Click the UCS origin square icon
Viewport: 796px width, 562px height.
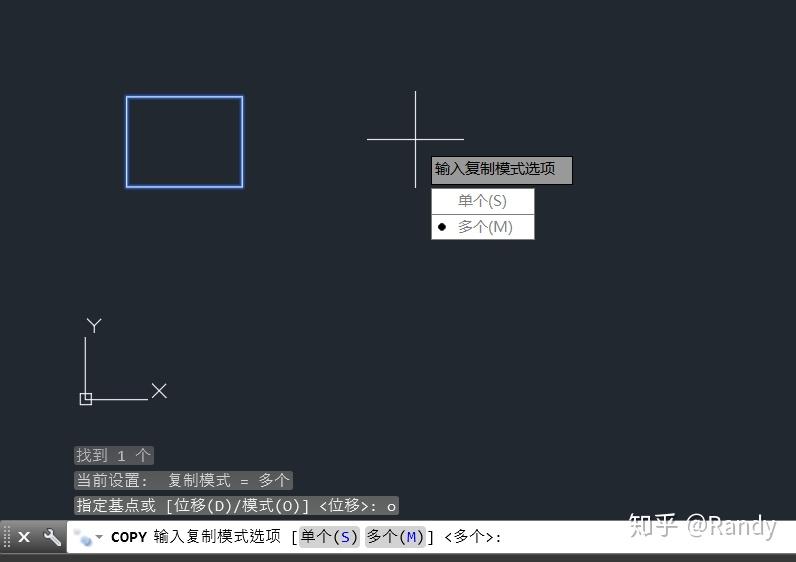point(86,399)
